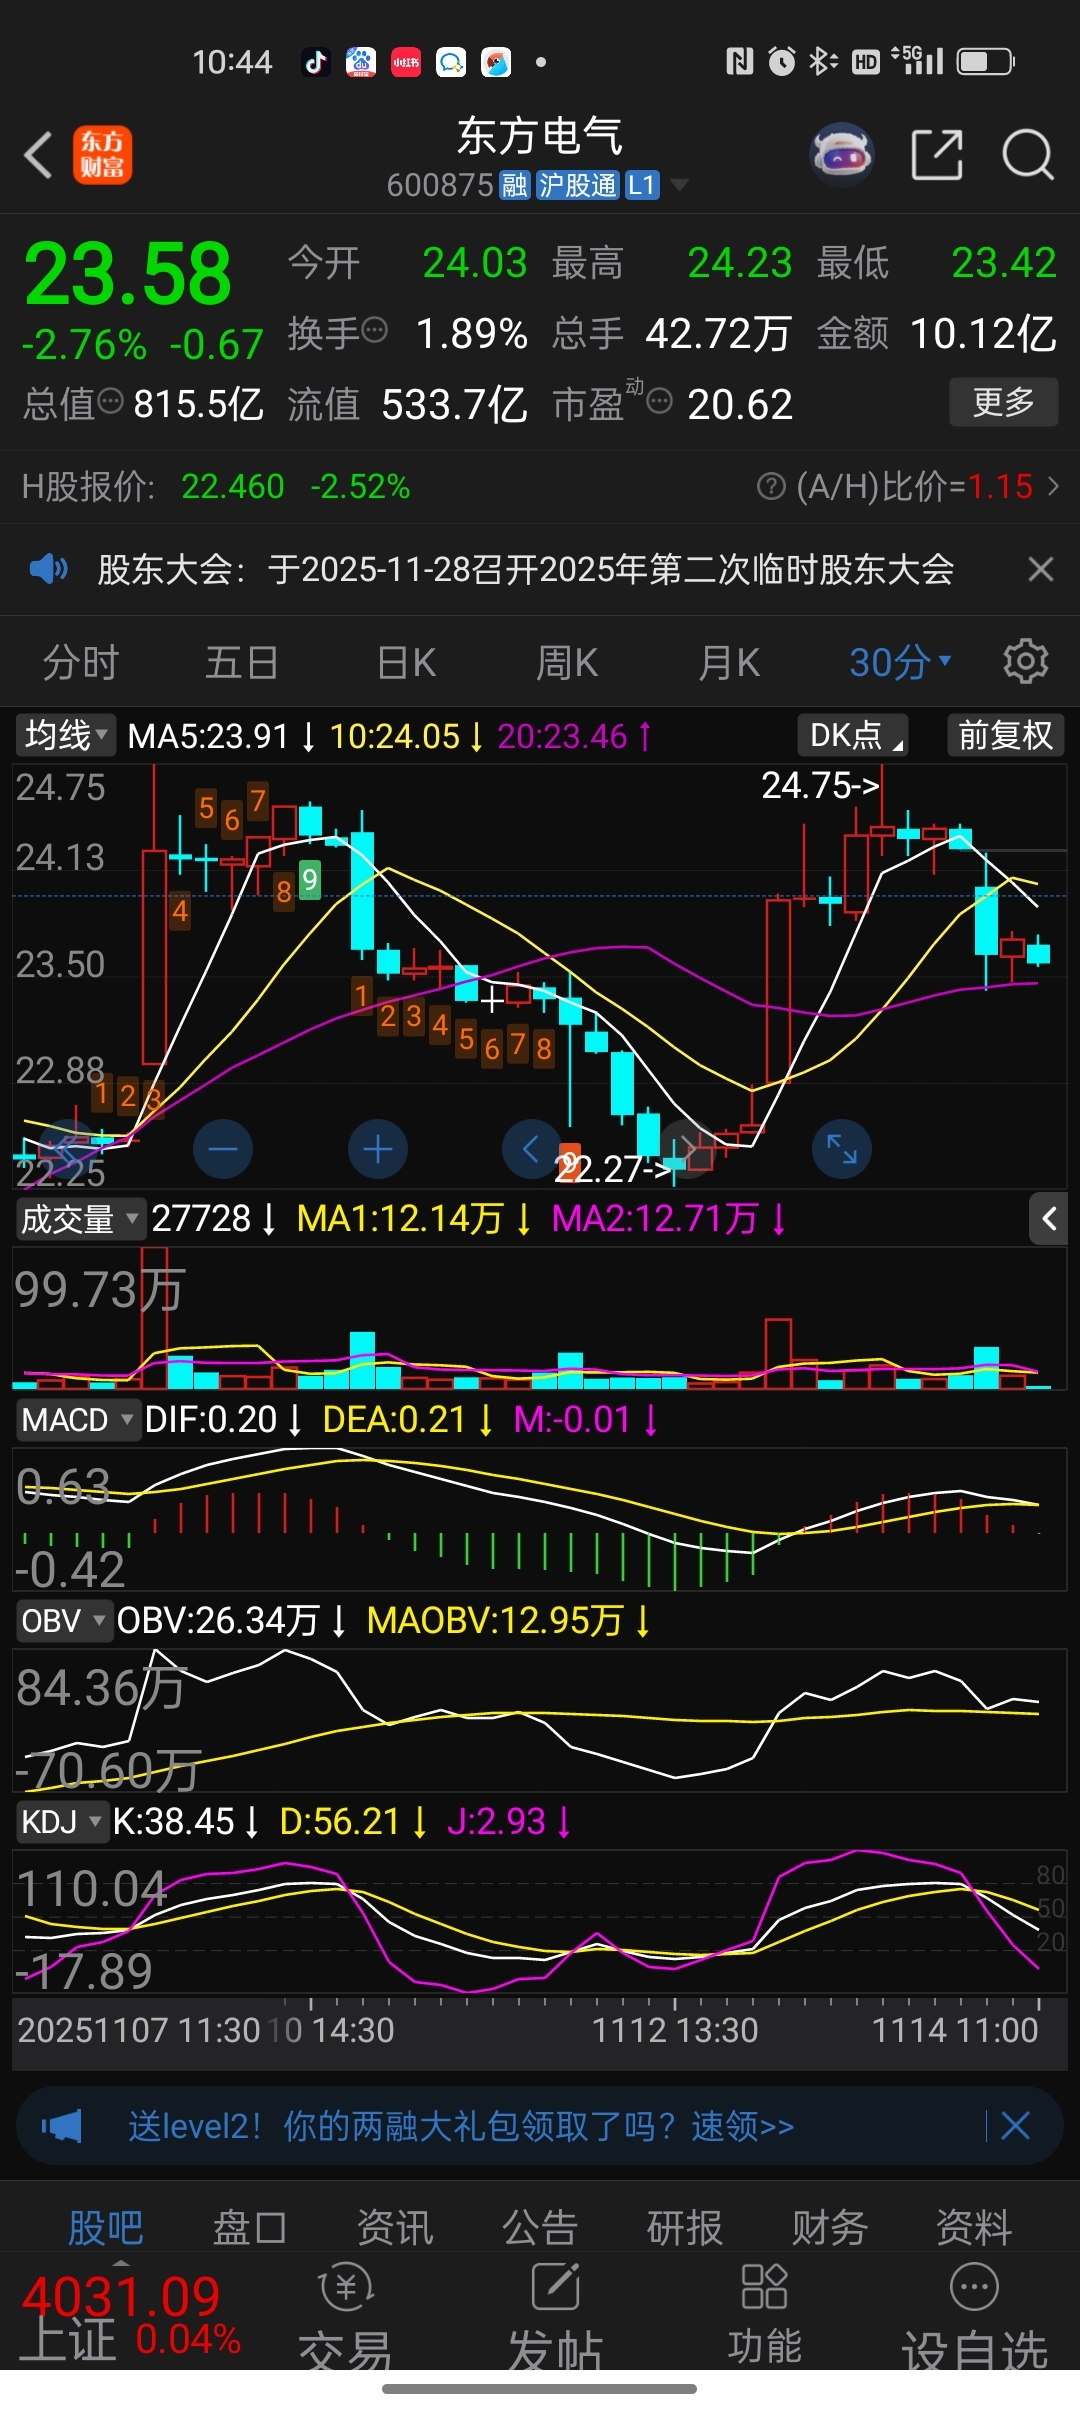Open the 股吧 tab
Viewport: 1080px width, 2412px height.
click(106, 2227)
